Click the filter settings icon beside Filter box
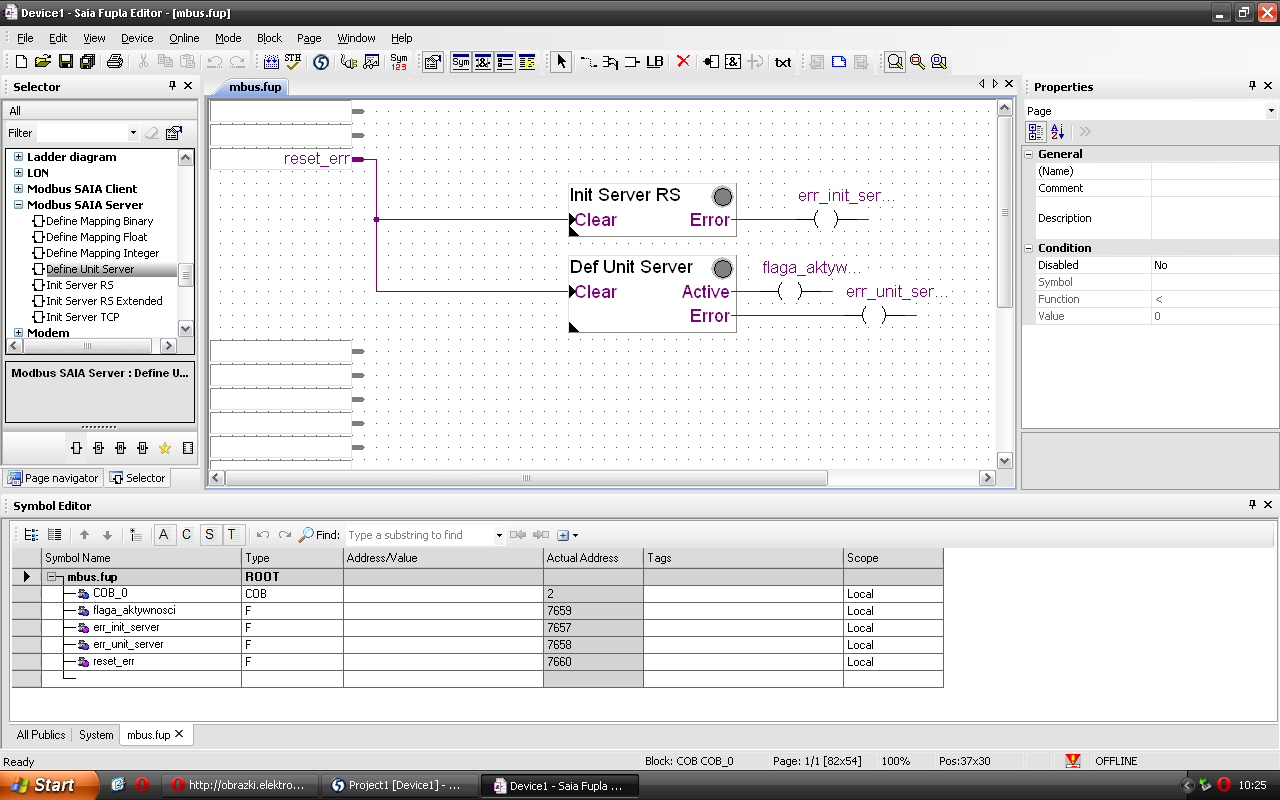This screenshot has width=1280, height=800. pyautogui.click(x=174, y=133)
